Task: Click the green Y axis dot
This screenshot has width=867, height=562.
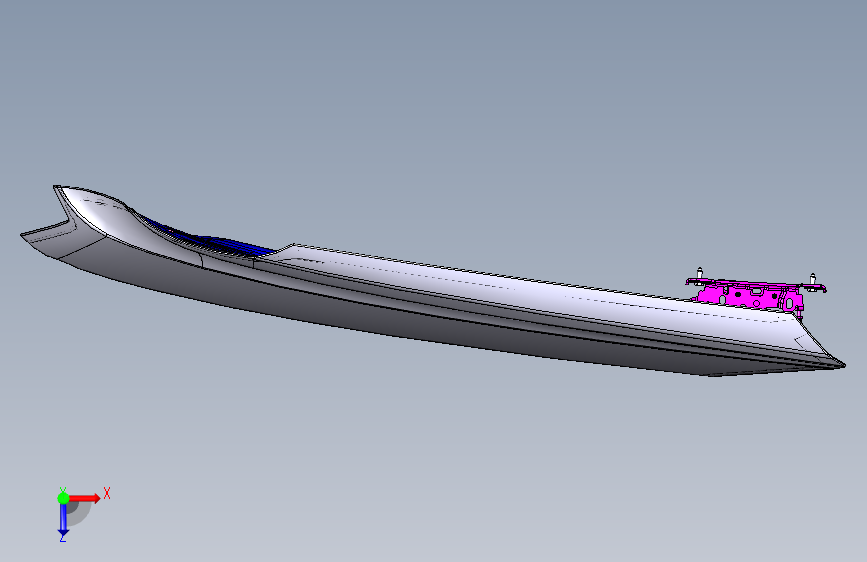Action: point(63,498)
